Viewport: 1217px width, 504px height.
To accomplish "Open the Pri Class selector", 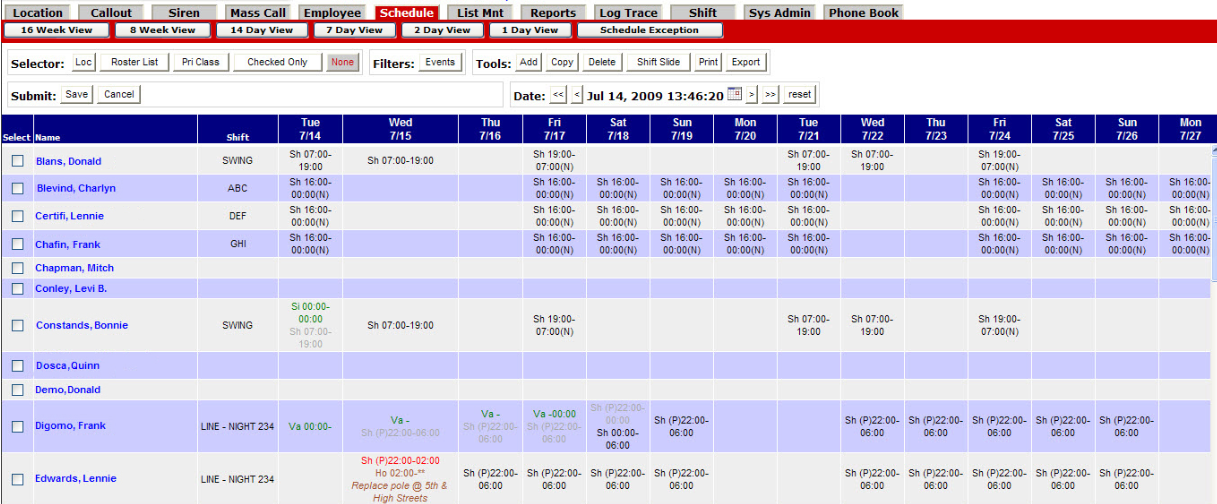I will (200, 62).
